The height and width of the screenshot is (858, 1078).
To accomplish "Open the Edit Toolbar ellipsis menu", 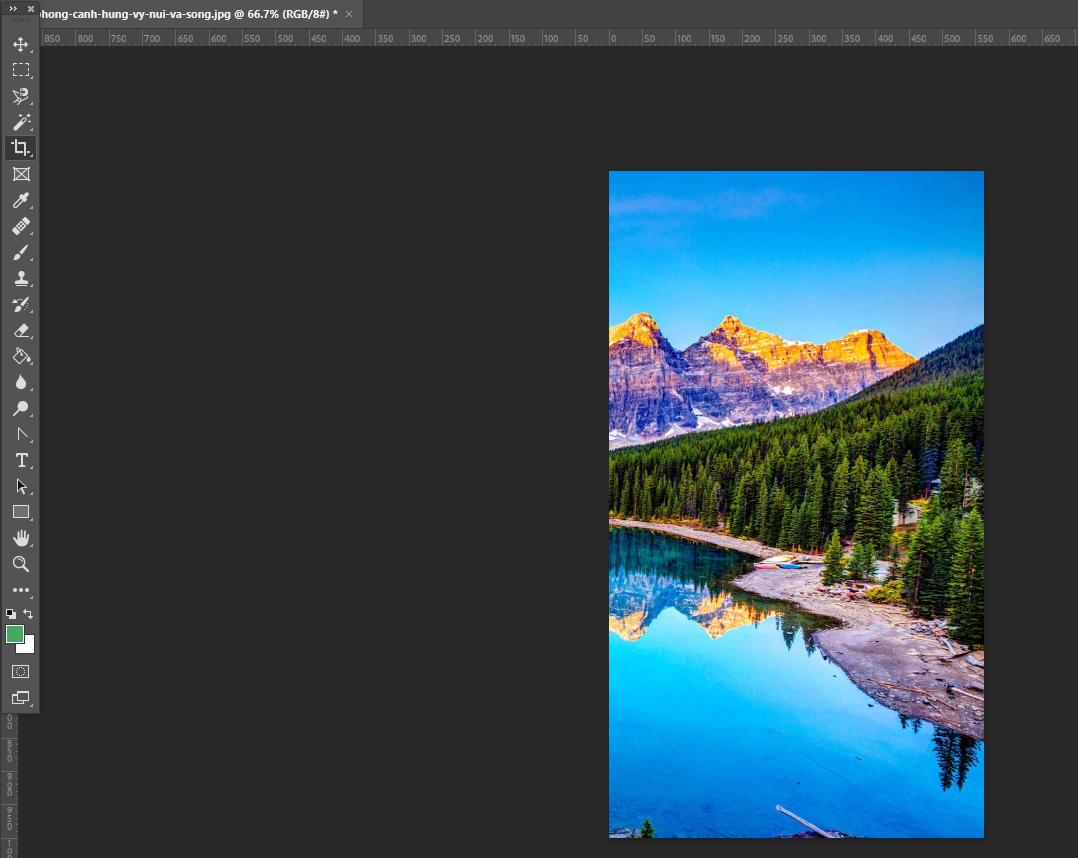I will pos(21,590).
